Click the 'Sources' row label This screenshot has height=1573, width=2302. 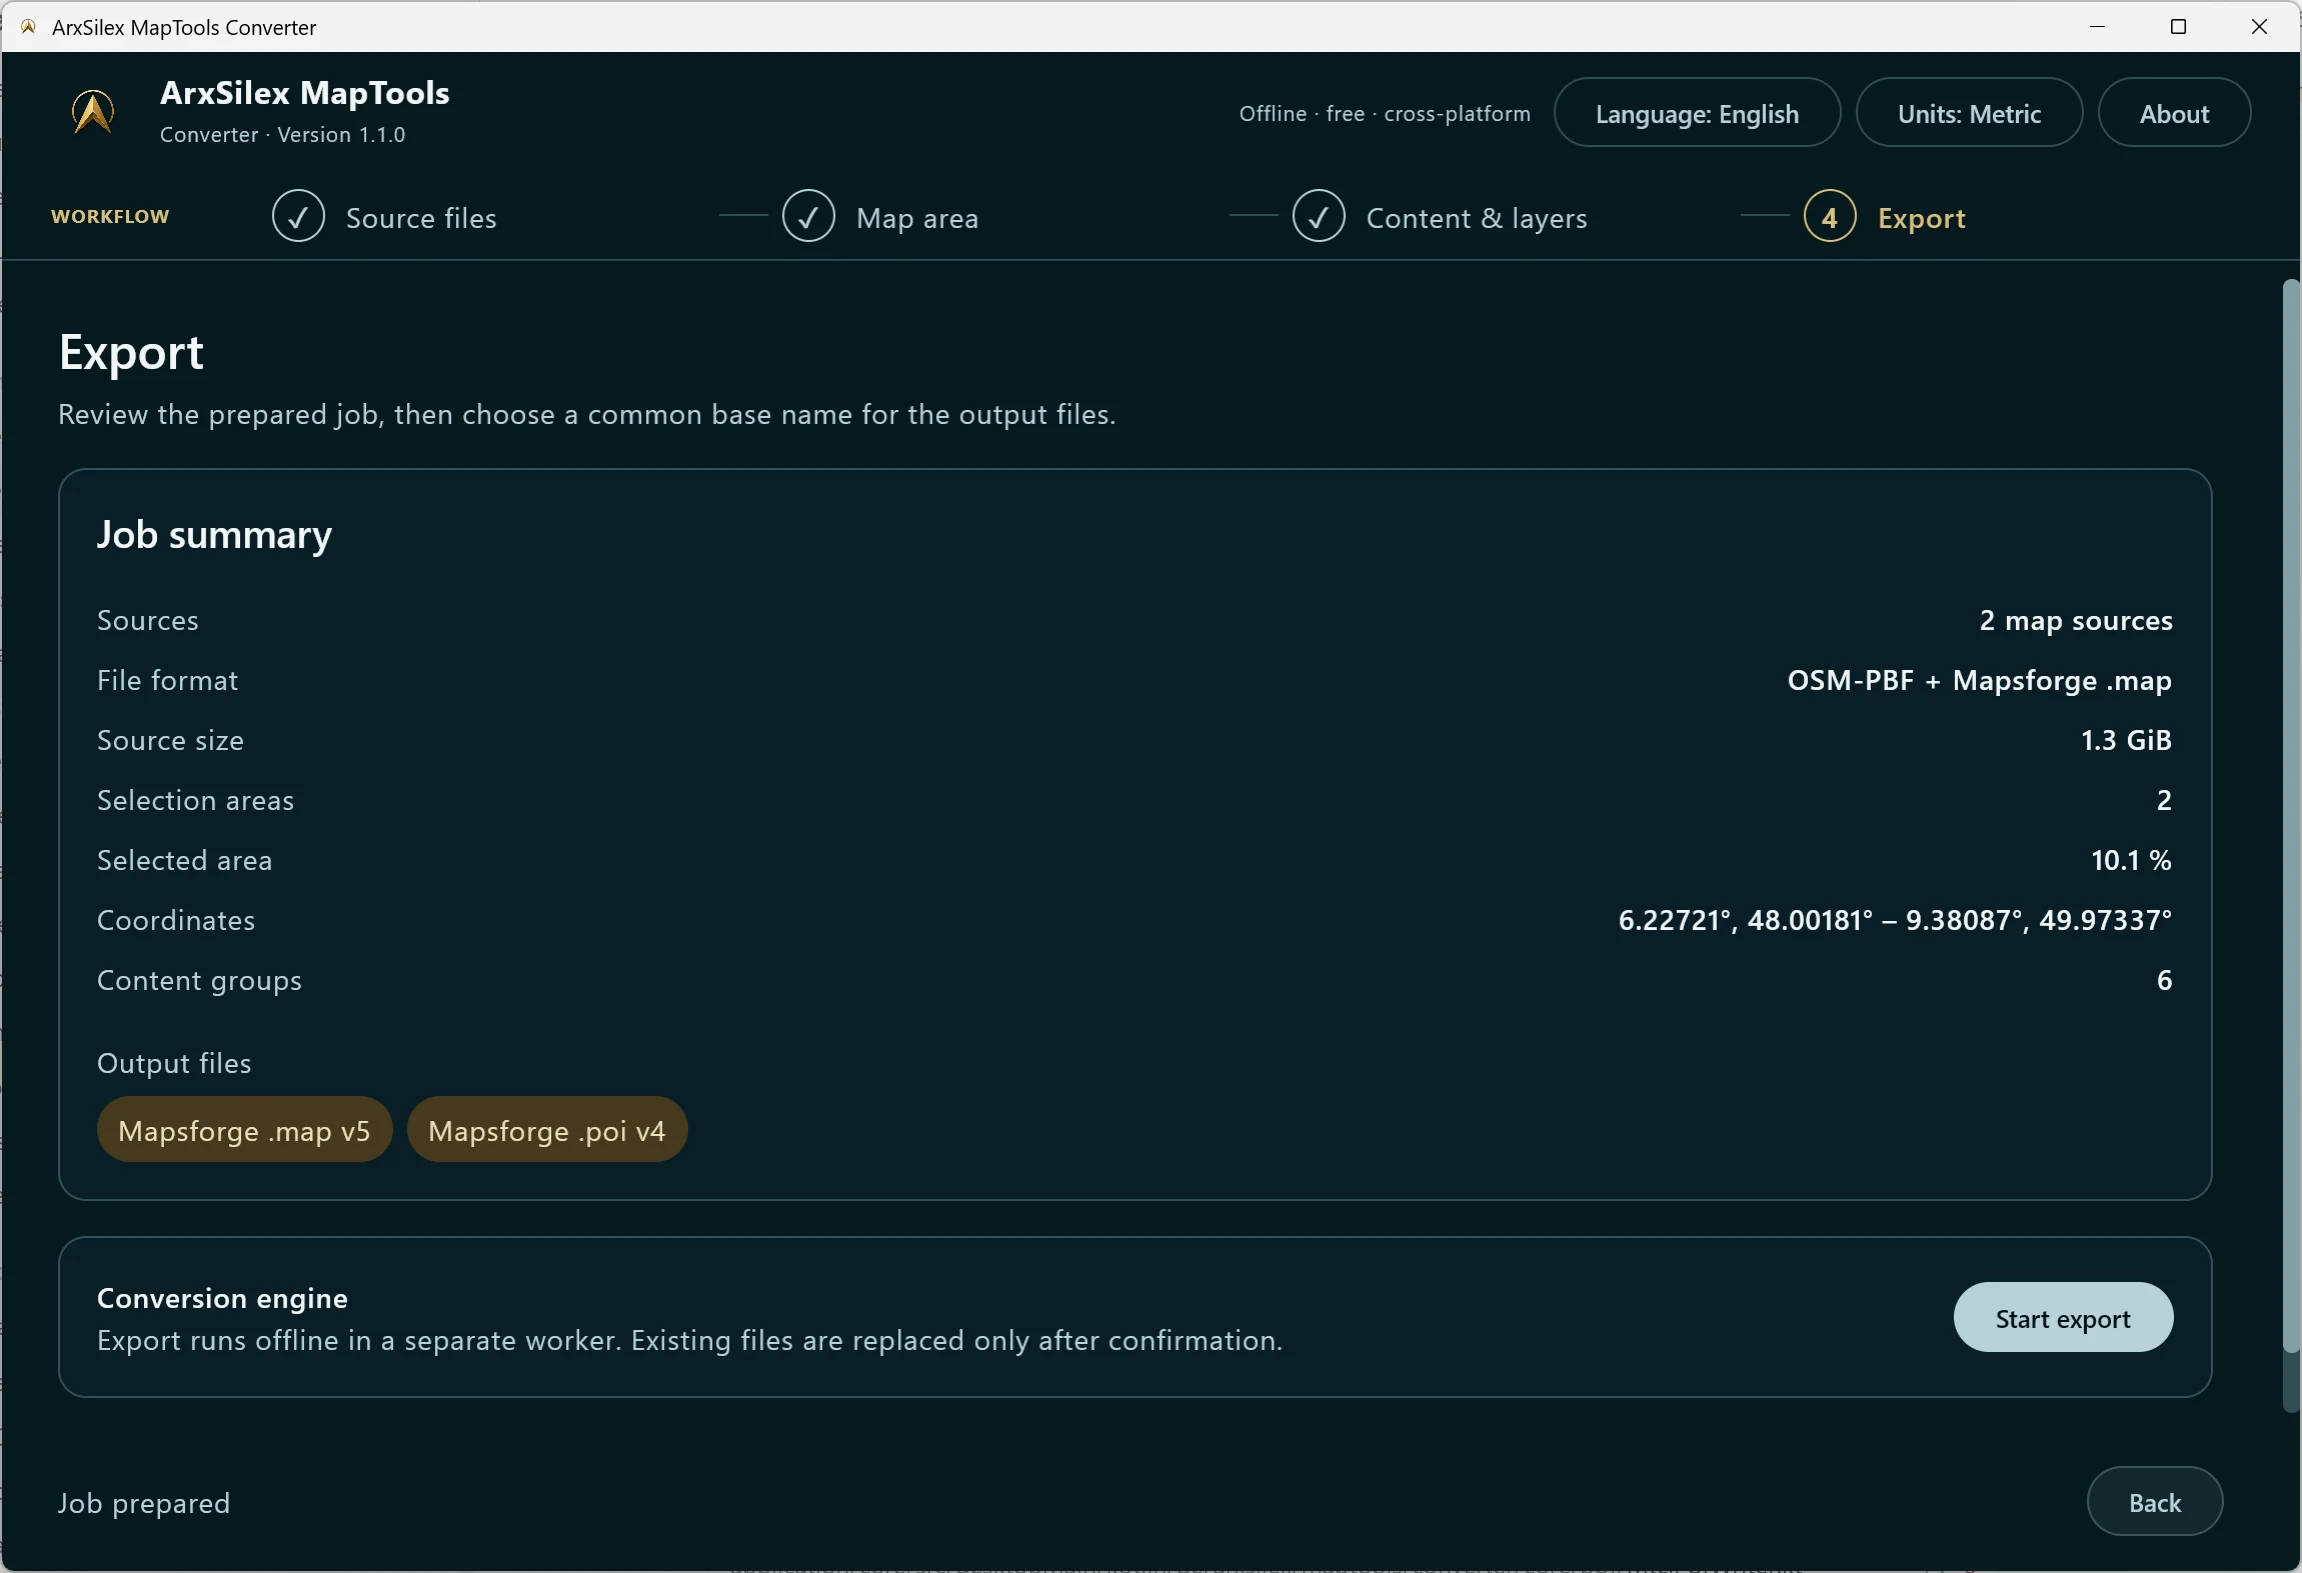(x=148, y=620)
